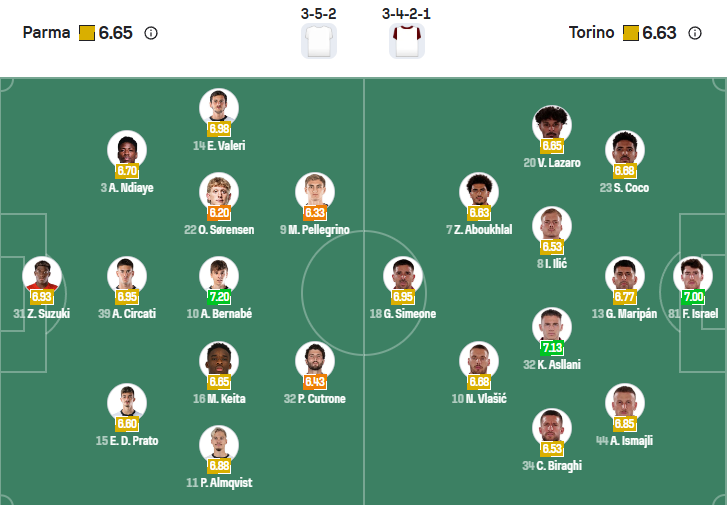Open G. Simeone player avatar
The width and height of the screenshot is (727, 505).
(403, 275)
